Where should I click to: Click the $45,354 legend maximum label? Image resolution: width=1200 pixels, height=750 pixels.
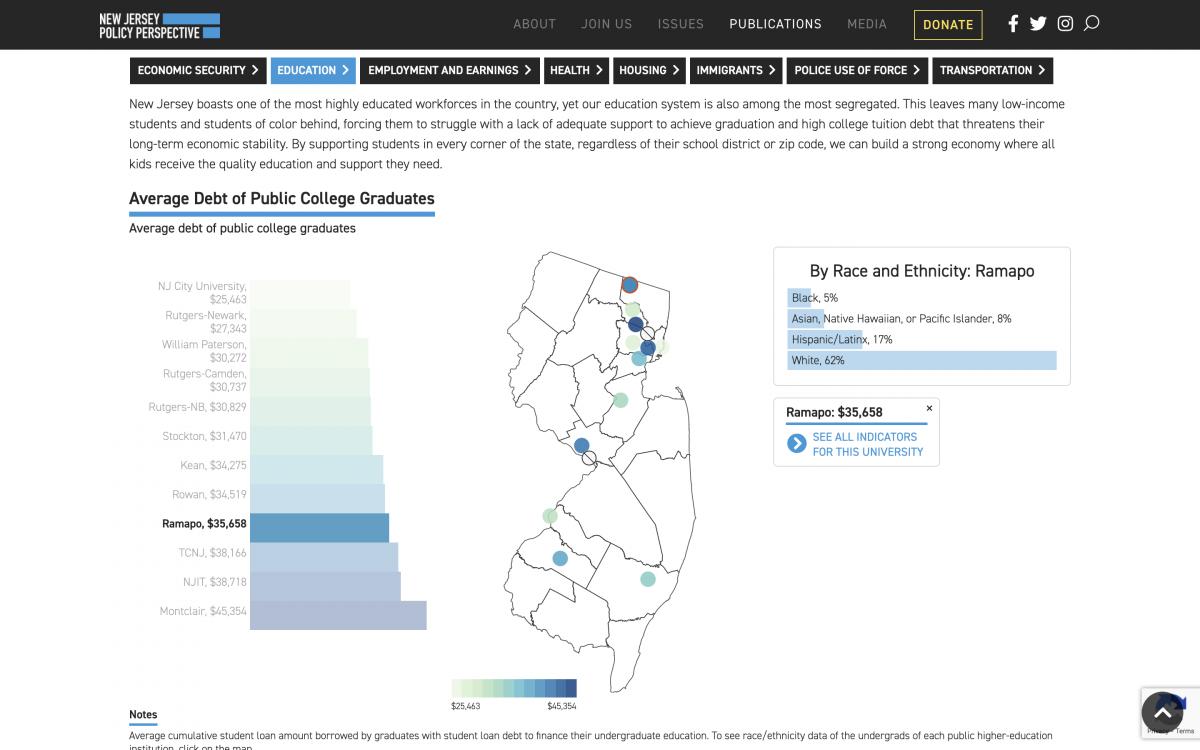[562, 706]
